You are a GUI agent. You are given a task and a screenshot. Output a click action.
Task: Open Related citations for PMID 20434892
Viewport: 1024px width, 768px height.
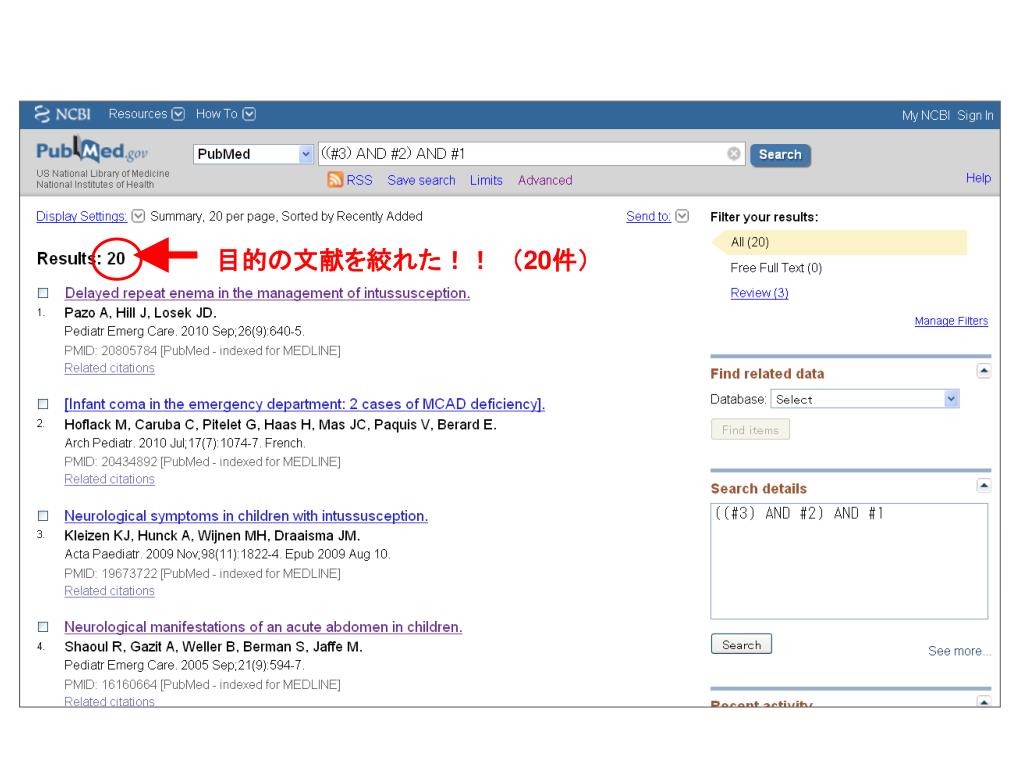click(110, 479)
